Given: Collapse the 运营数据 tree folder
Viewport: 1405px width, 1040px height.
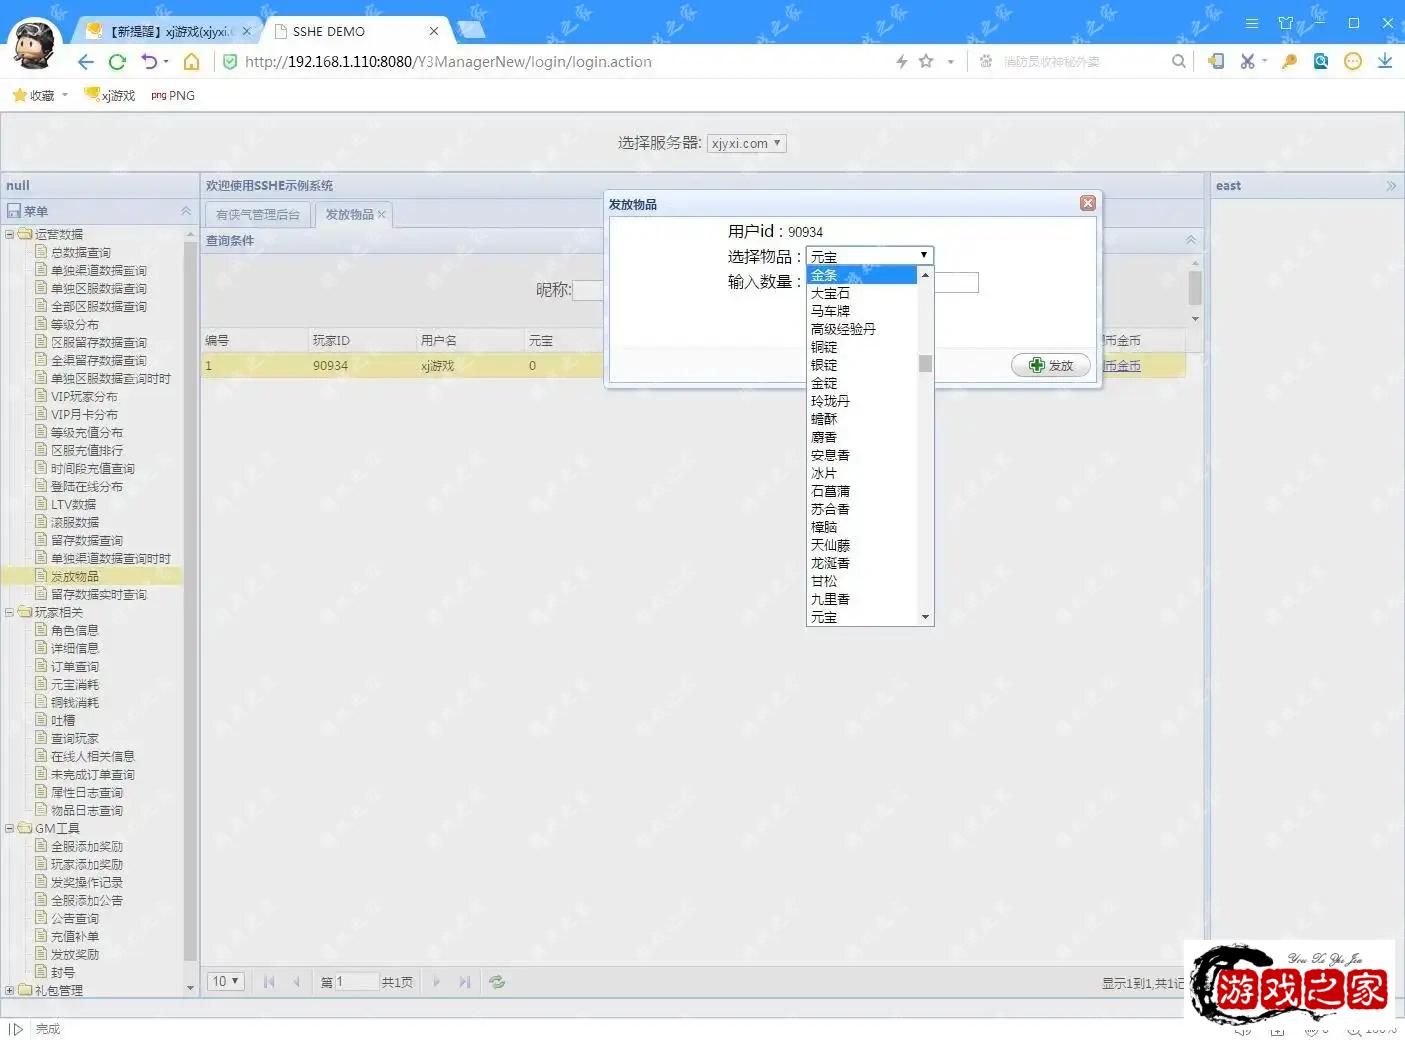Looking at the screenshot, I should (10, 235).
